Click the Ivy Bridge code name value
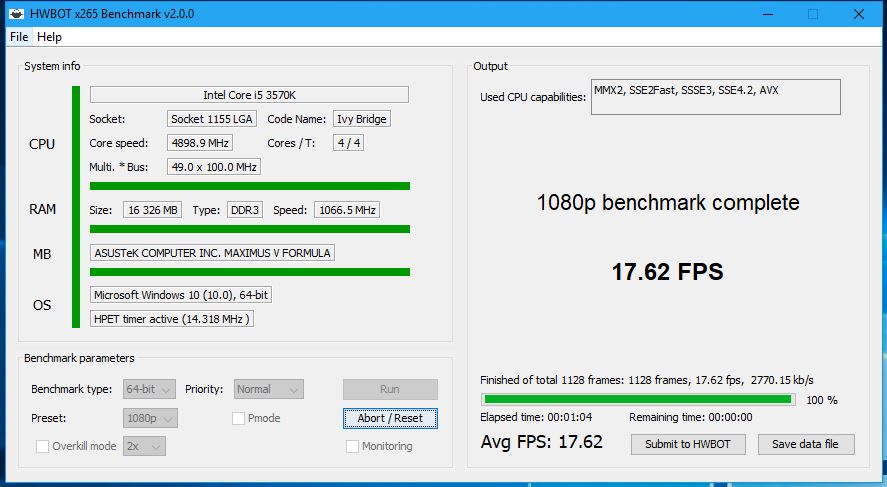Image resolution: width=887 pixels, height=487 pixels. tap(361, 119)
